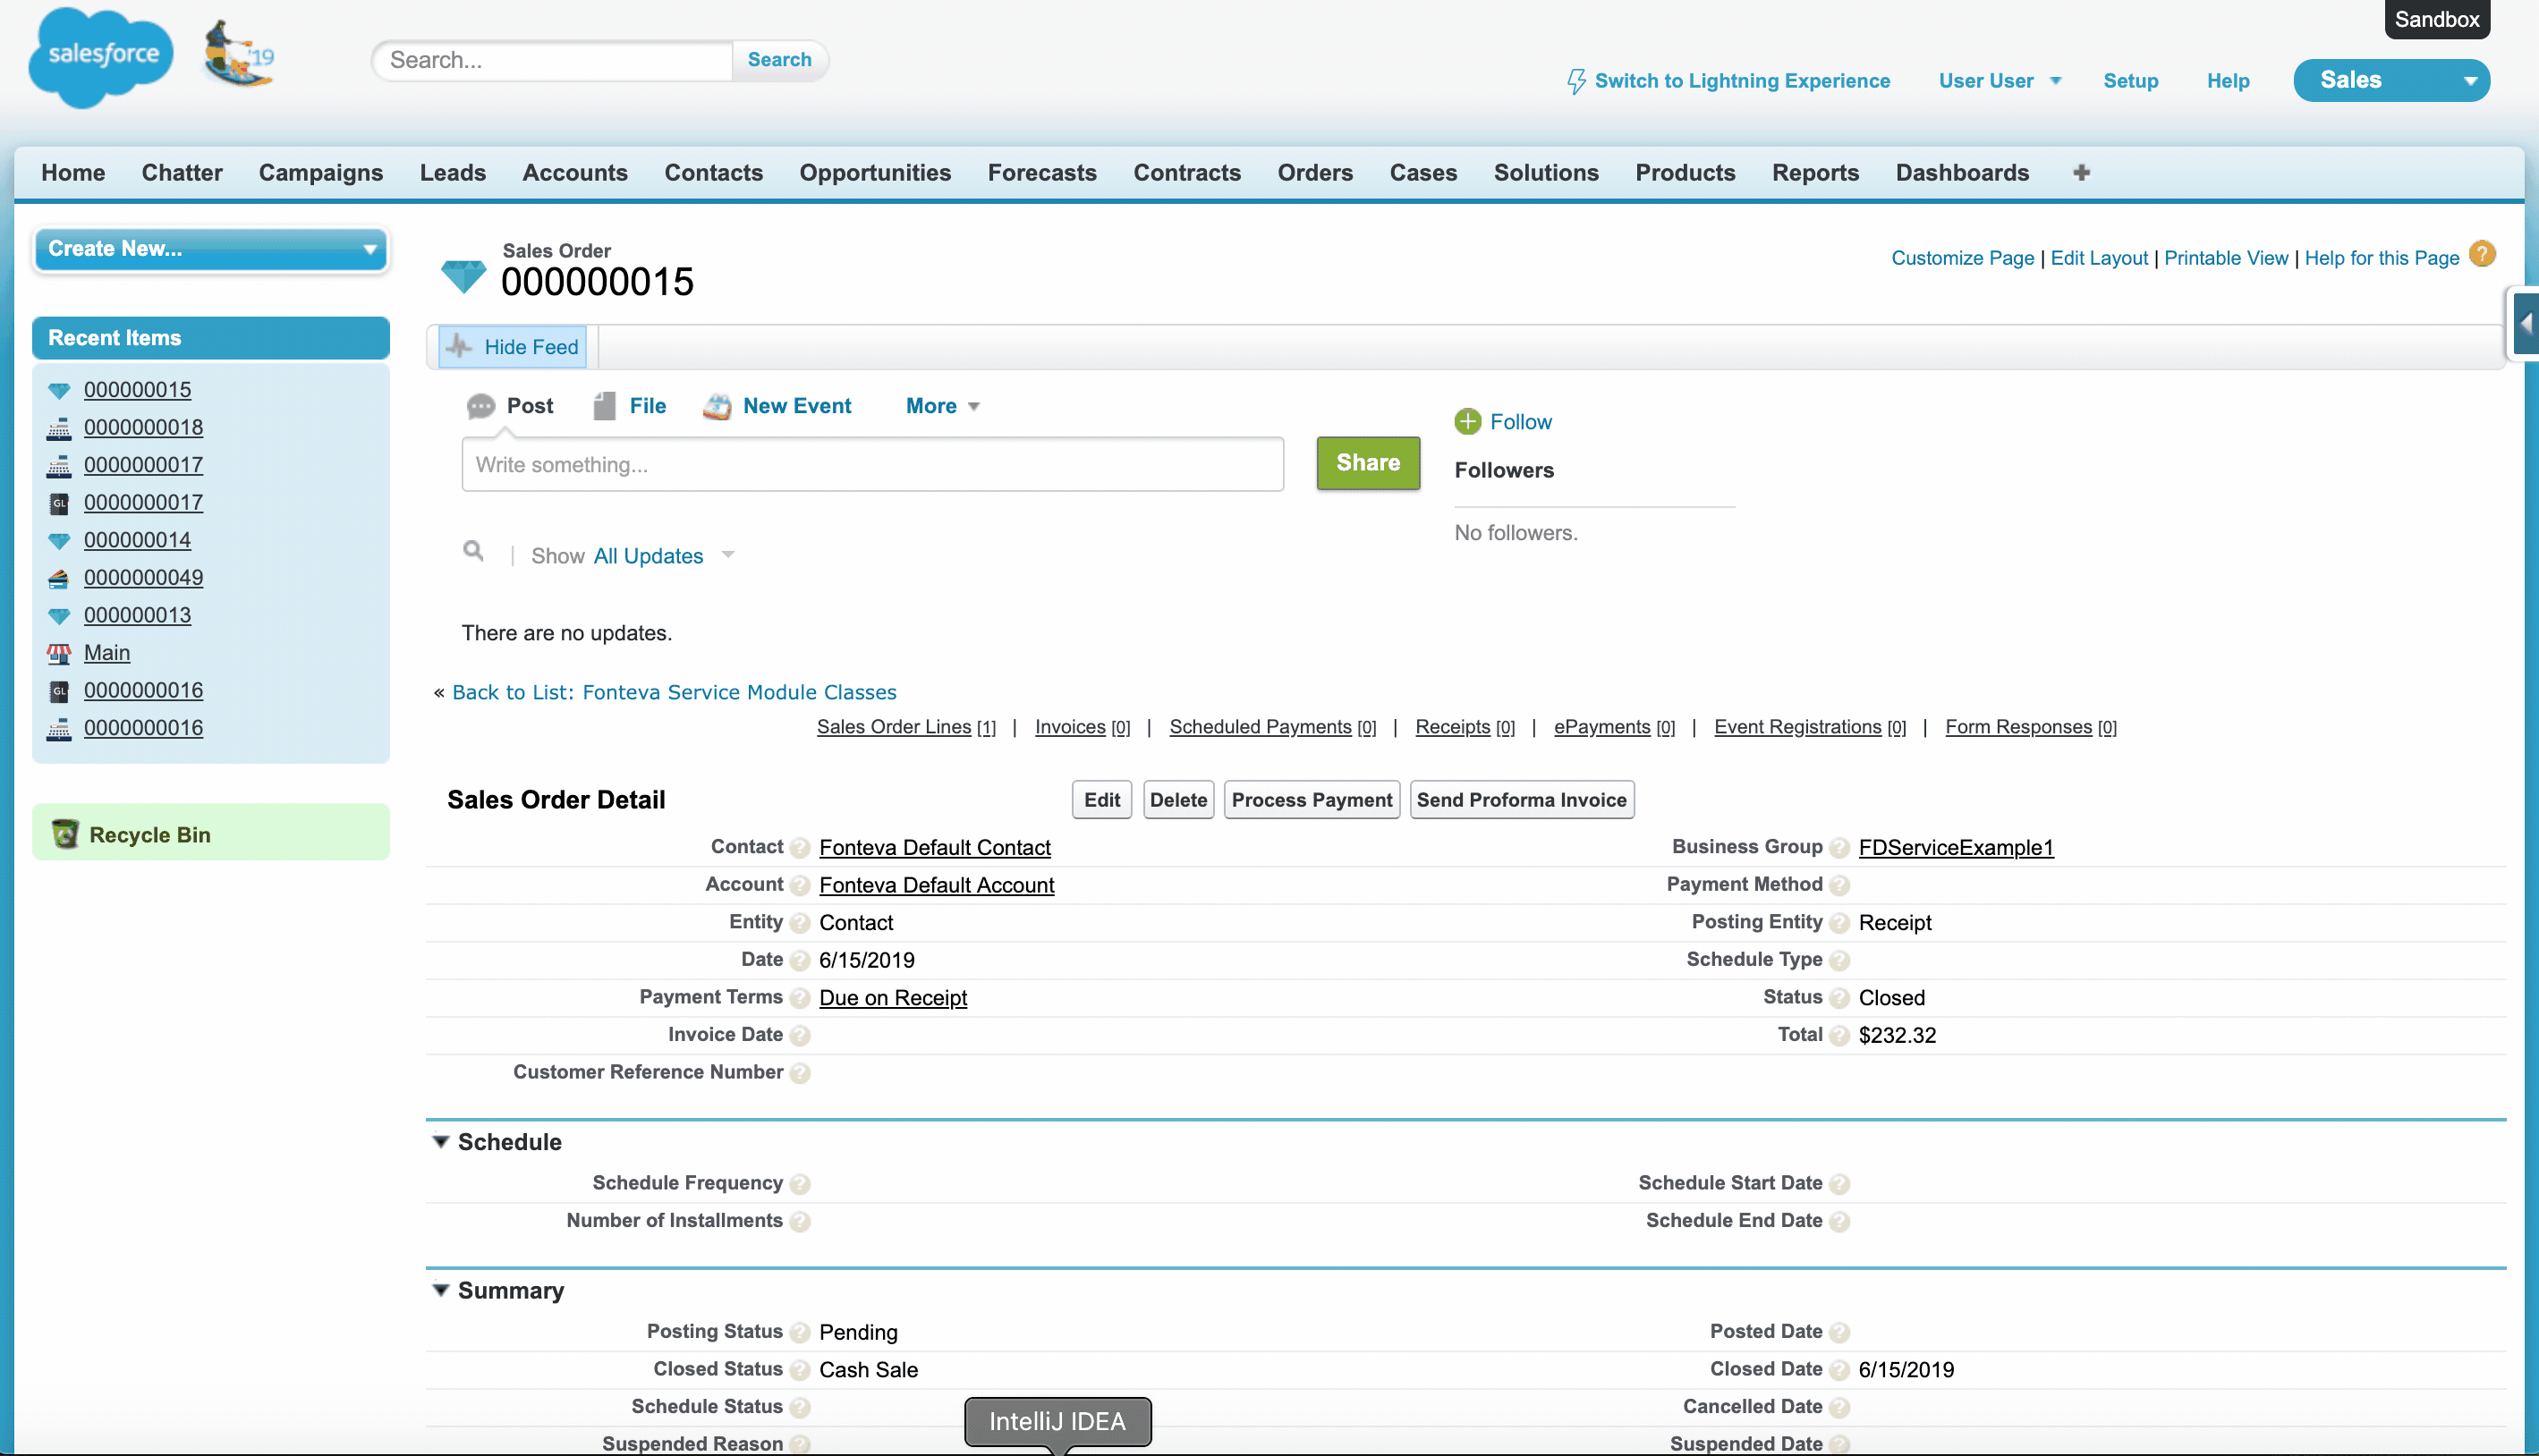The height and width of the screenshot is (1456, 2539).
Task: Open the Dashboards tab
Action: tap(1962, 173)
